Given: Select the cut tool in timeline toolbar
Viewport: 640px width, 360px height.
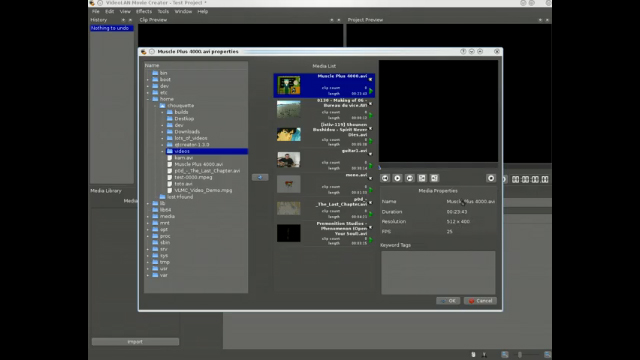Looking at the screenshot, I should [484, 355].
